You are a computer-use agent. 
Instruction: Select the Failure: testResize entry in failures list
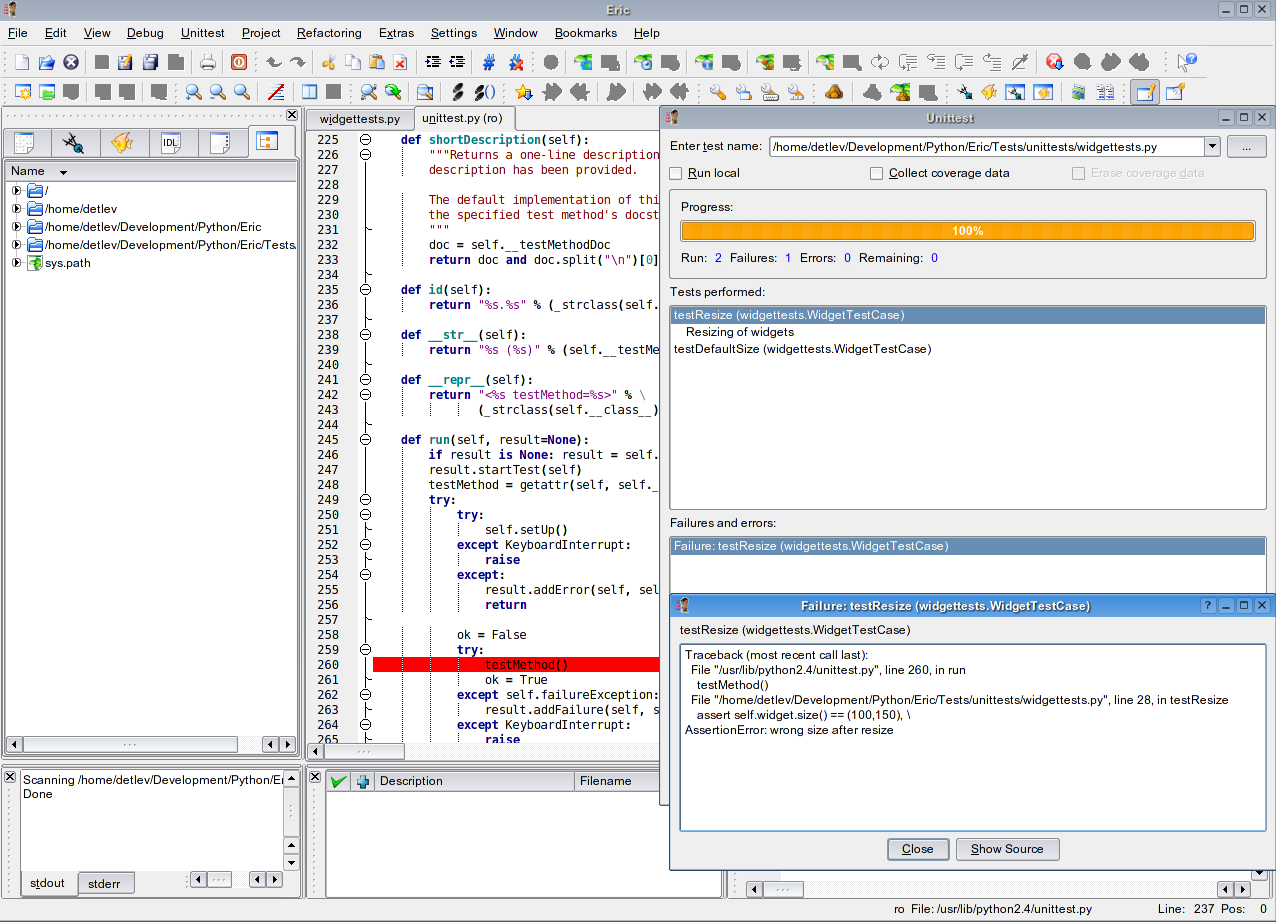click(967, 546)
